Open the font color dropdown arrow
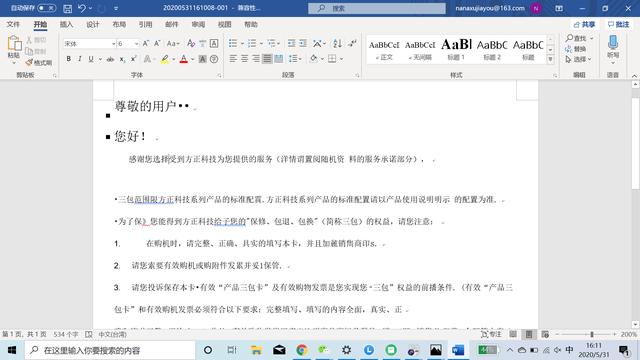Viewport: 640px width, 360px height. (193, 59)
